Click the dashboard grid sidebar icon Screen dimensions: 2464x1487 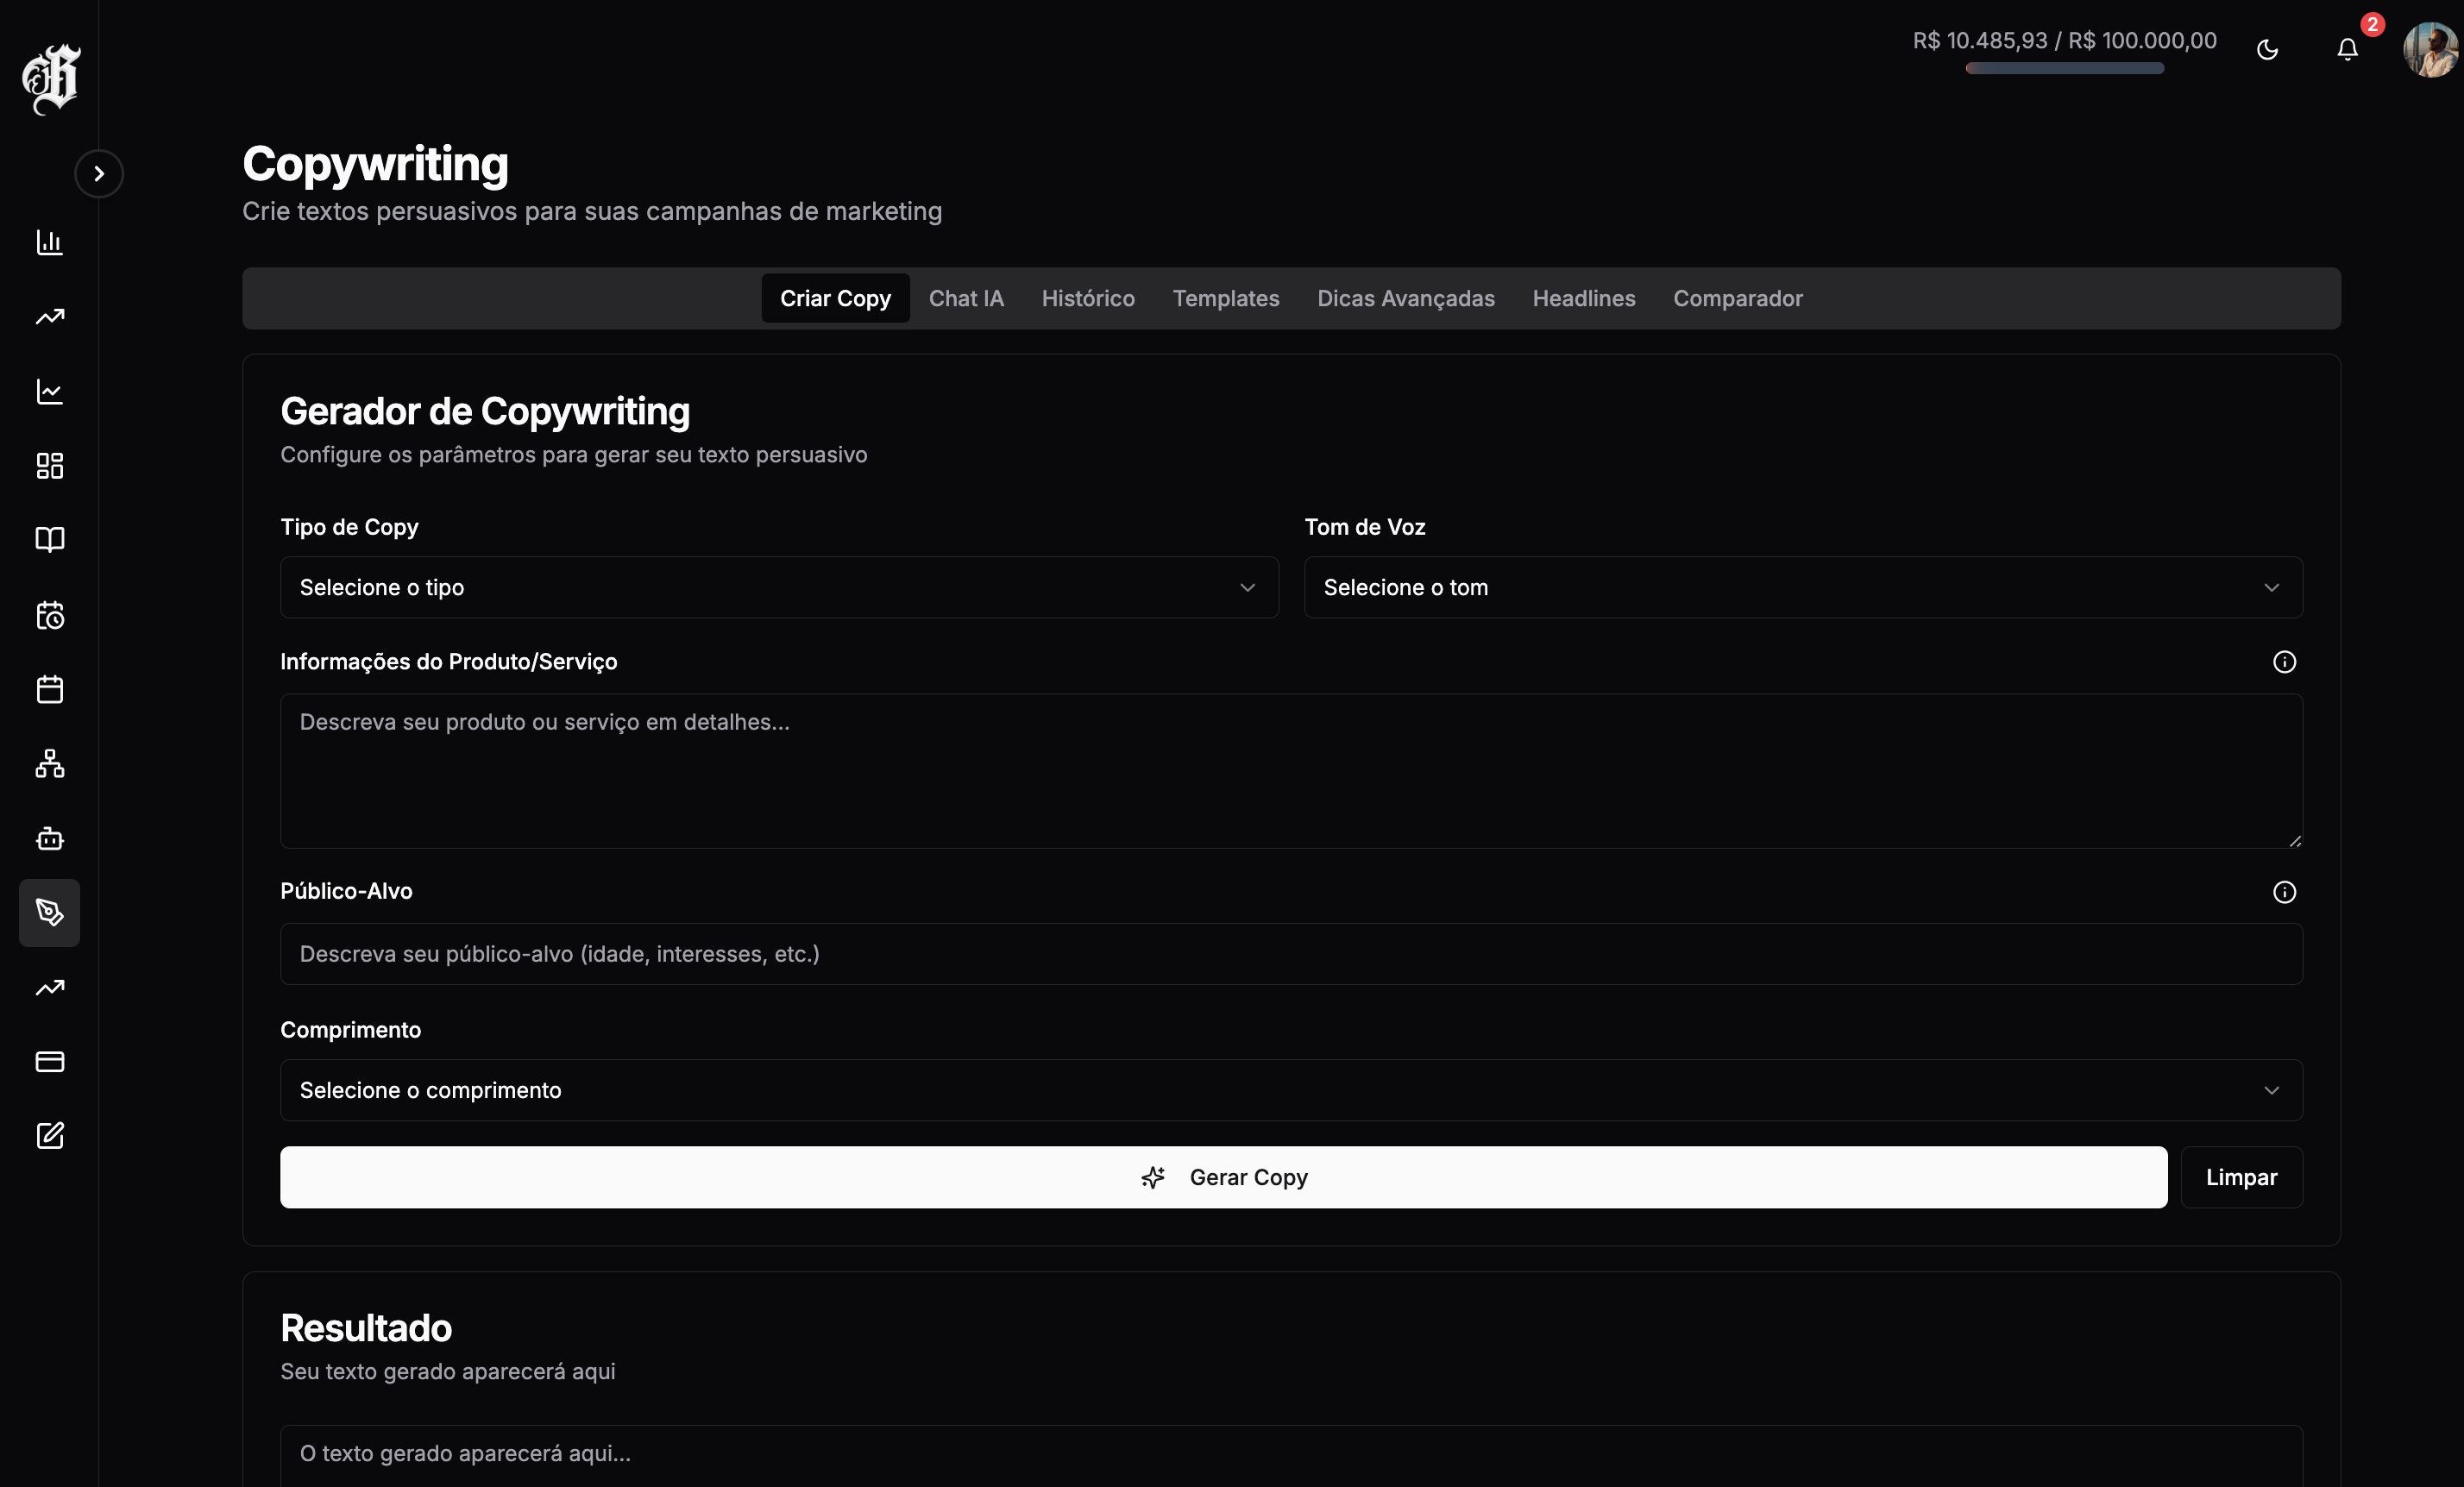point(49,466)
